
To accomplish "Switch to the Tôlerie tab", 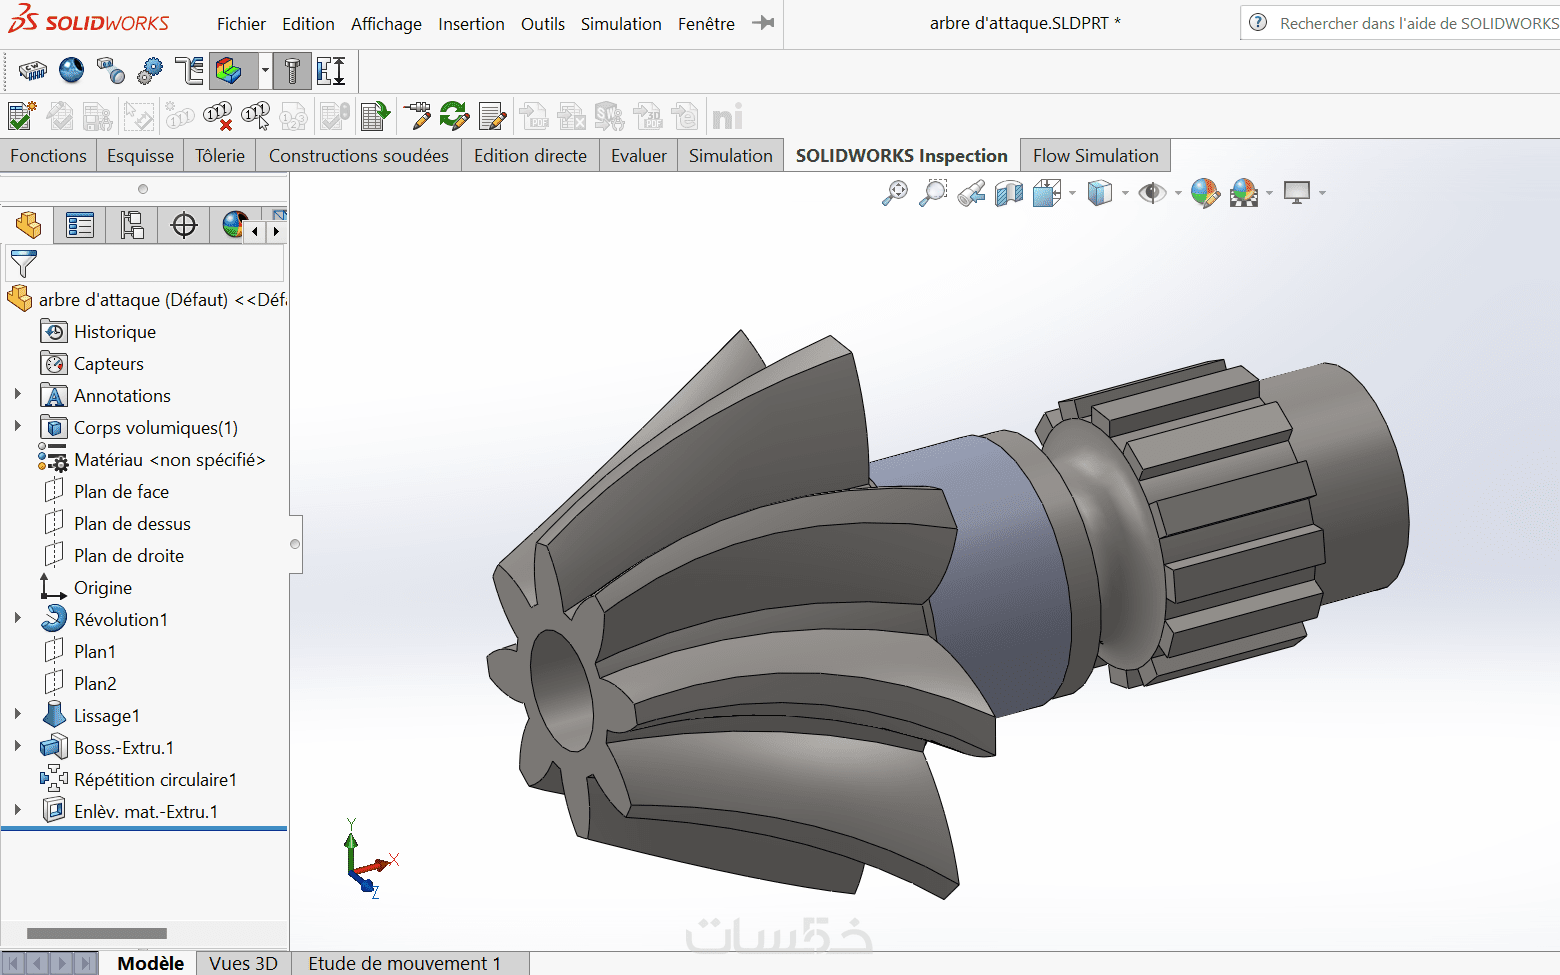I will (220, 156).
